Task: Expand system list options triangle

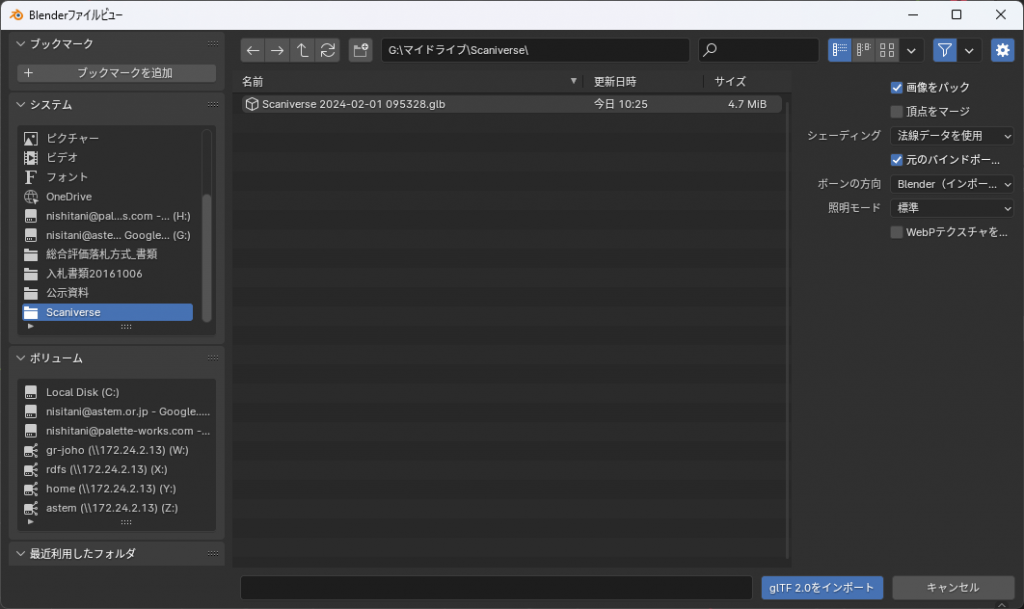Action: pyautogui.click(x=30, y=326)
